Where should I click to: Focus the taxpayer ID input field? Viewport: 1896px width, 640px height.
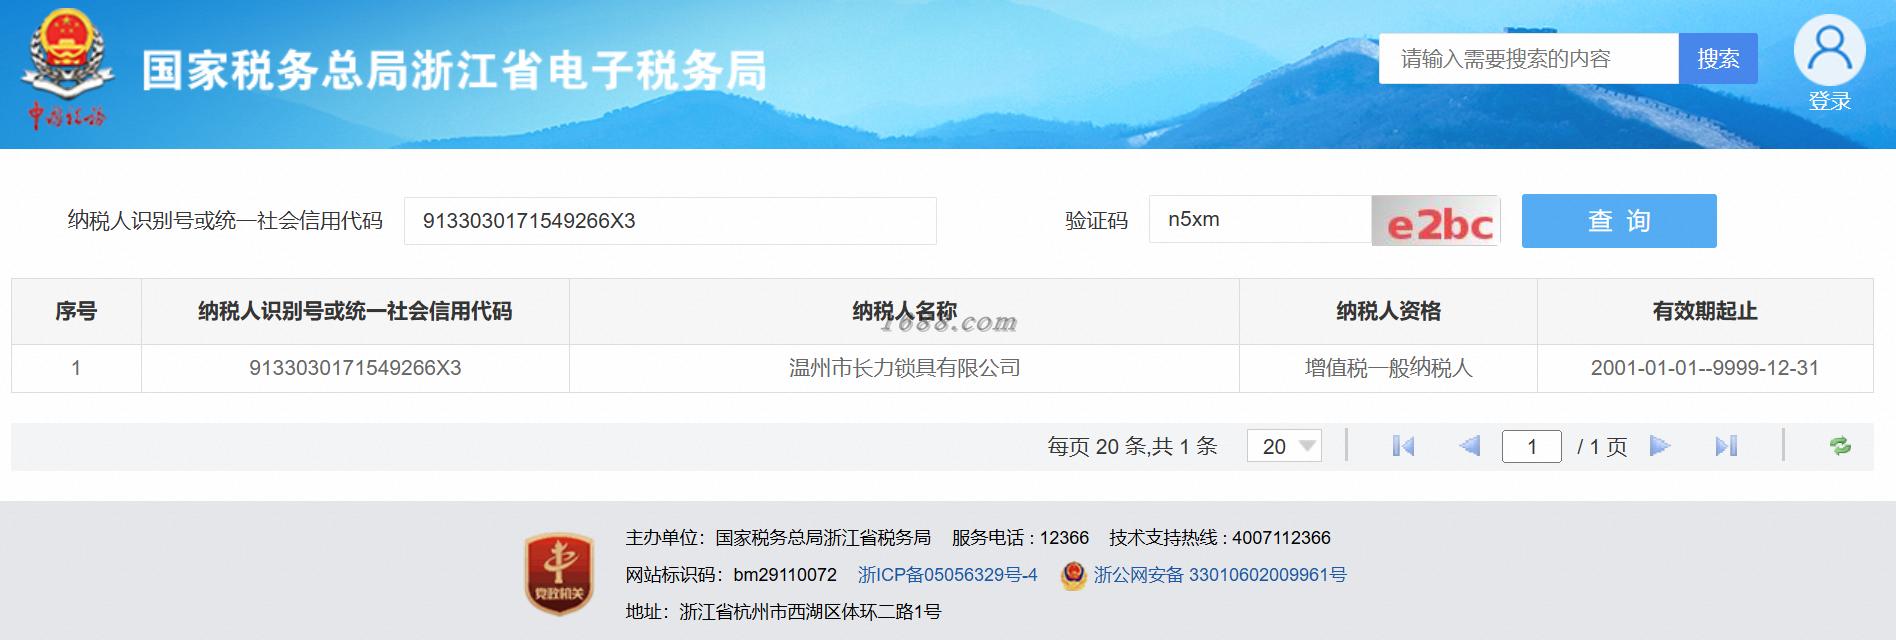pos(670,221)
